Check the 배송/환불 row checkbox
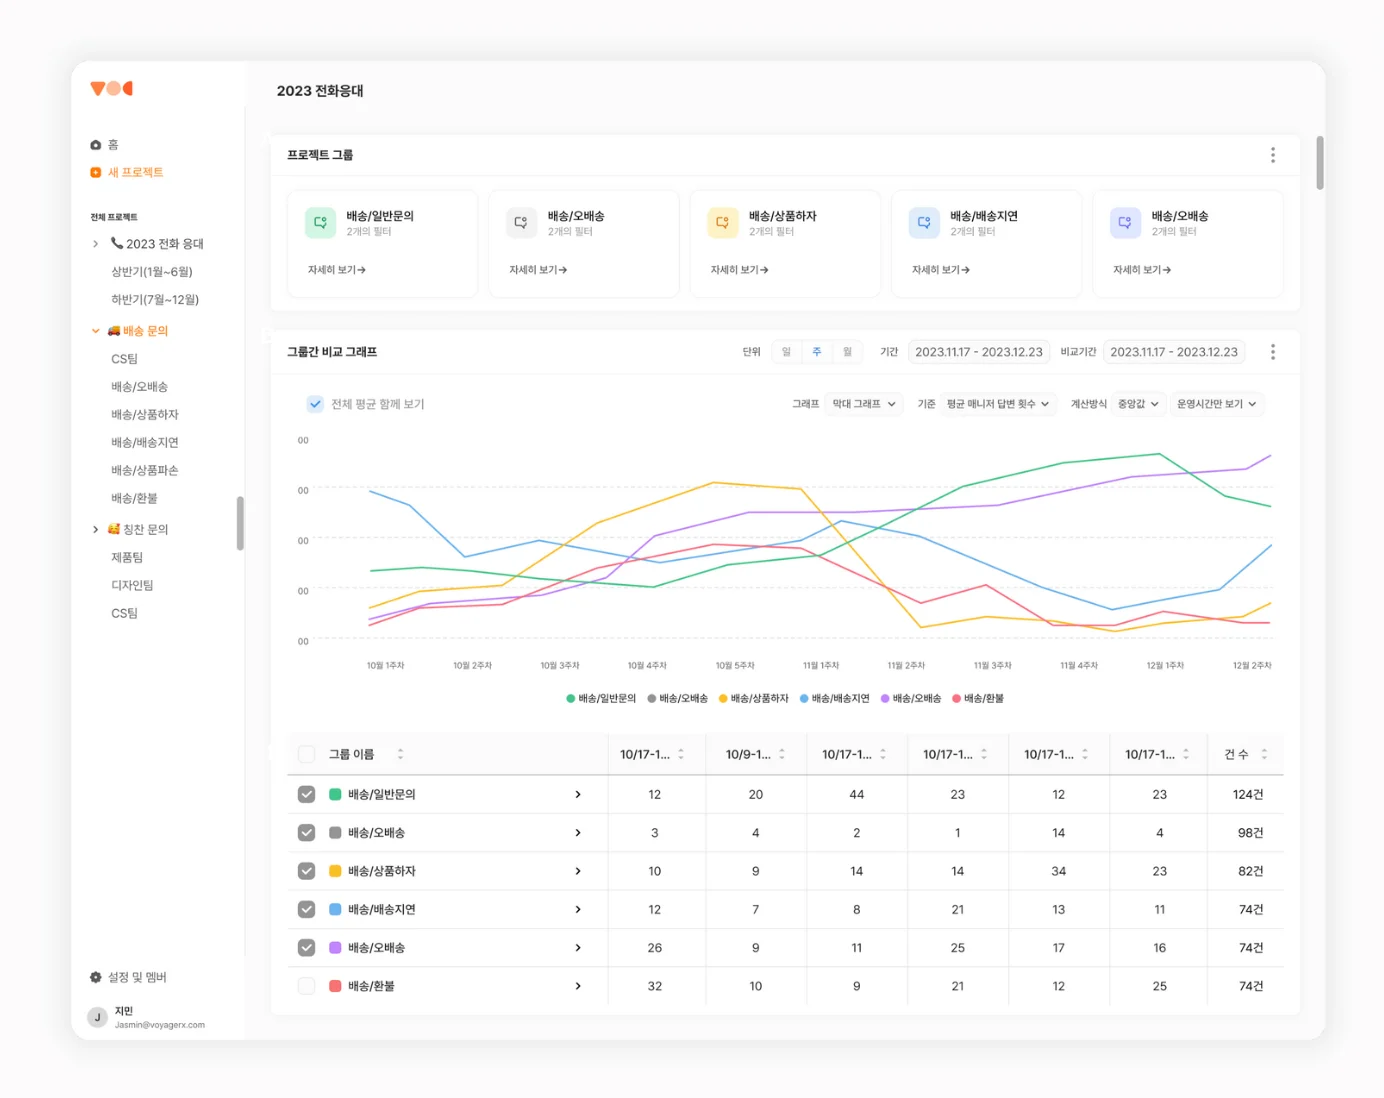Screen dimensions: 1384x1098 307,986
